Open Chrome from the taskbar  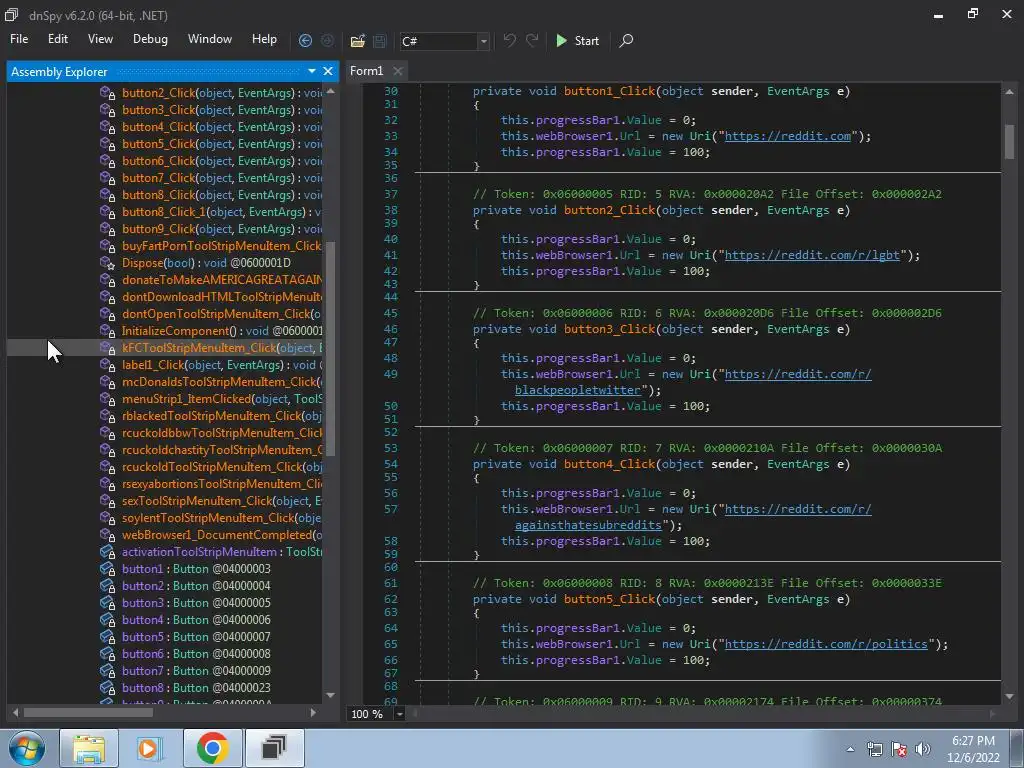pos(212,748)
